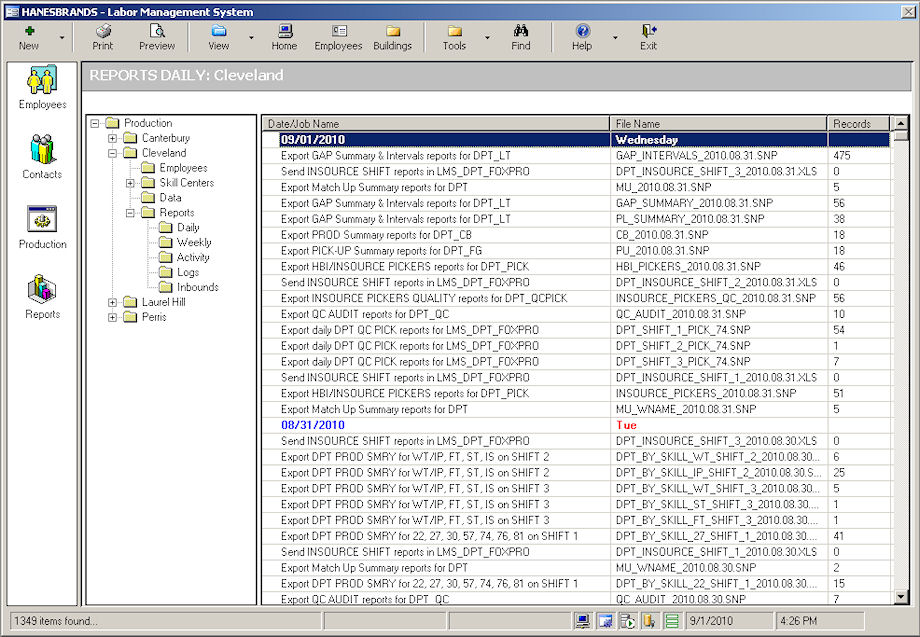This screenshot has width=920, height=637.
Task: Click scrollbar up arrow in report list
Action: (900, 123)
